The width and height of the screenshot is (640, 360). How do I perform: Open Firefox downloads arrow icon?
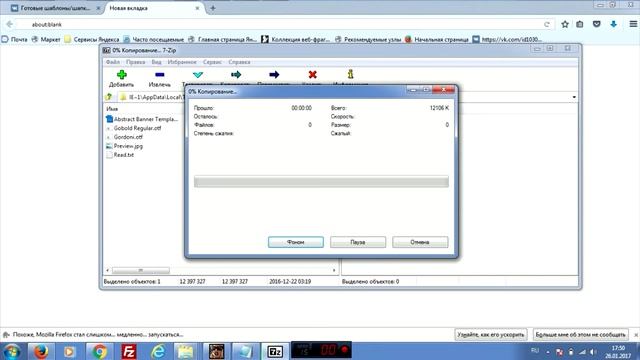pyautogui.click(x=613, y=24)
